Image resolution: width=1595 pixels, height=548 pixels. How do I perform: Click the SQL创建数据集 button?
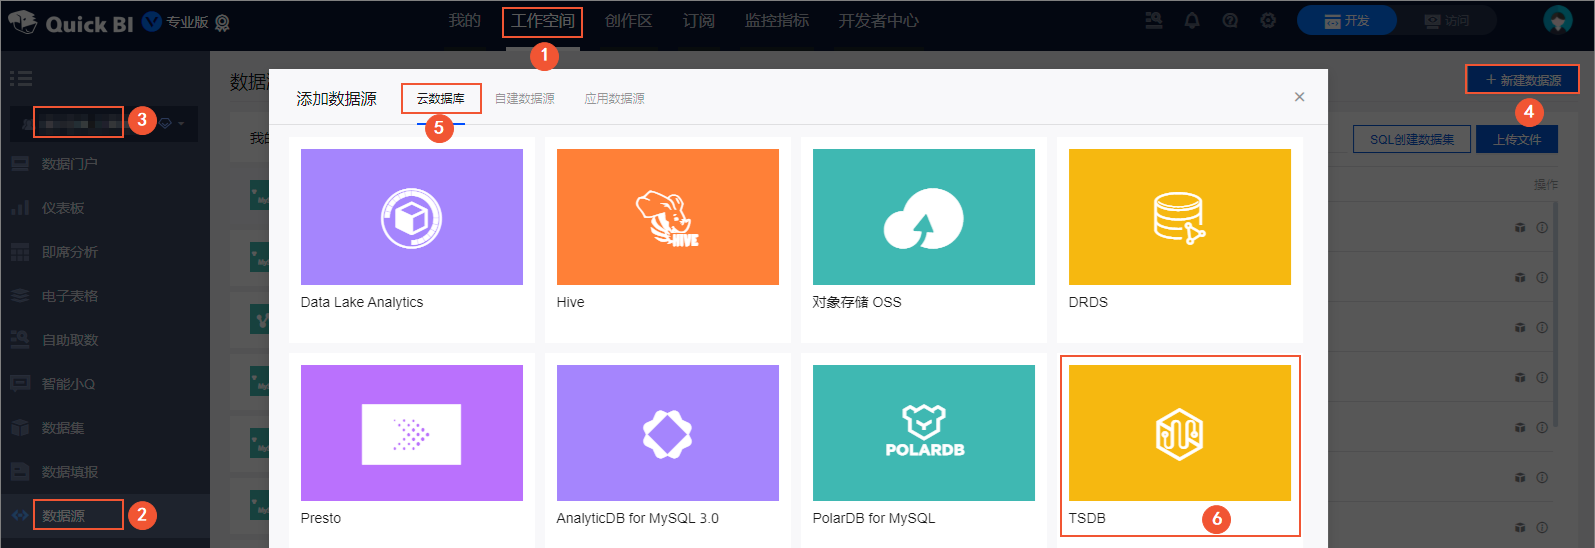[1412, 139]
